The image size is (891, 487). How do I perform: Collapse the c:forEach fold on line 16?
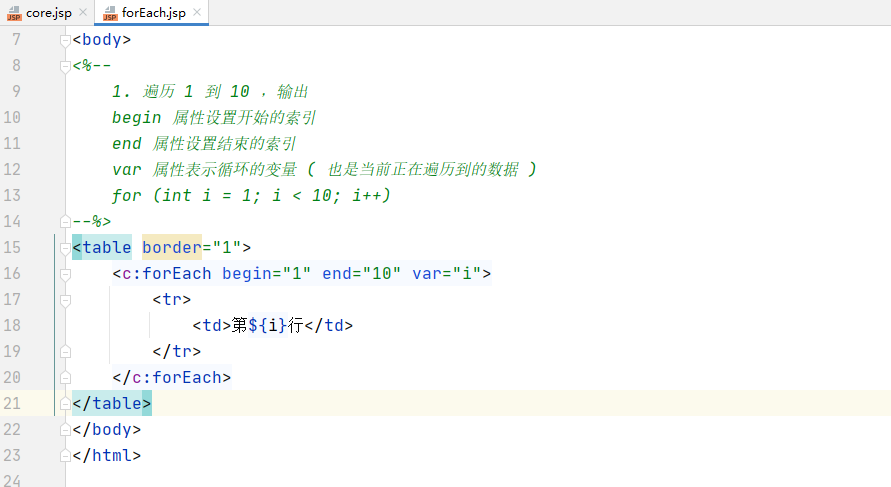pos(65,274)
